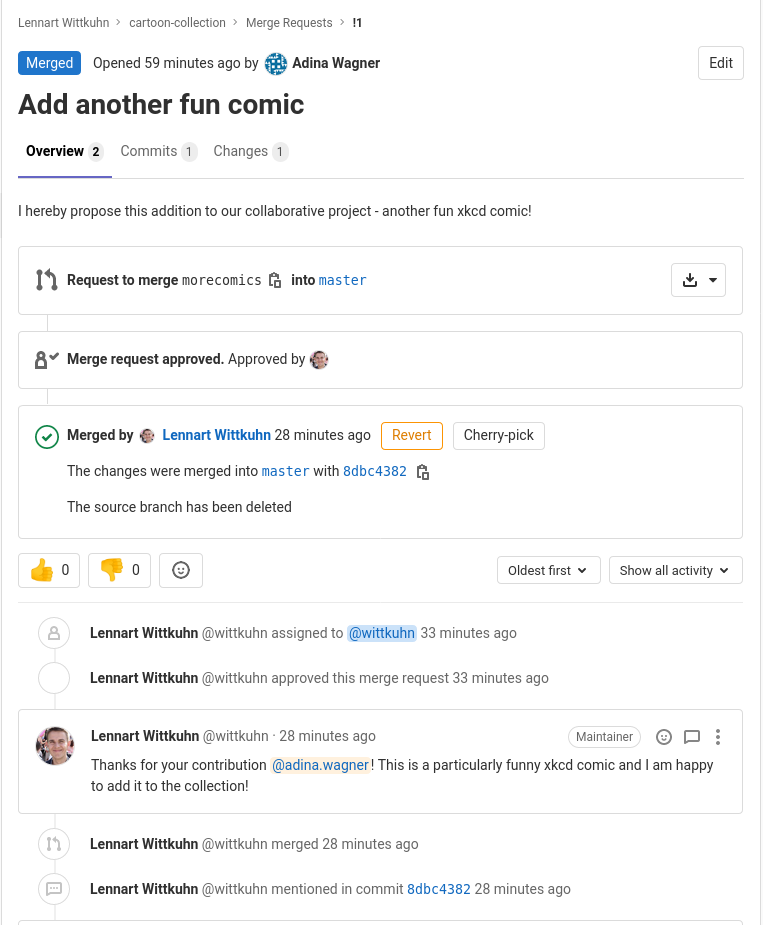The width and height of the screenshot is (763, 925).
Task: Open Adina Wagner's author profile
Action: pyautogui.click(x=335, y=63)
